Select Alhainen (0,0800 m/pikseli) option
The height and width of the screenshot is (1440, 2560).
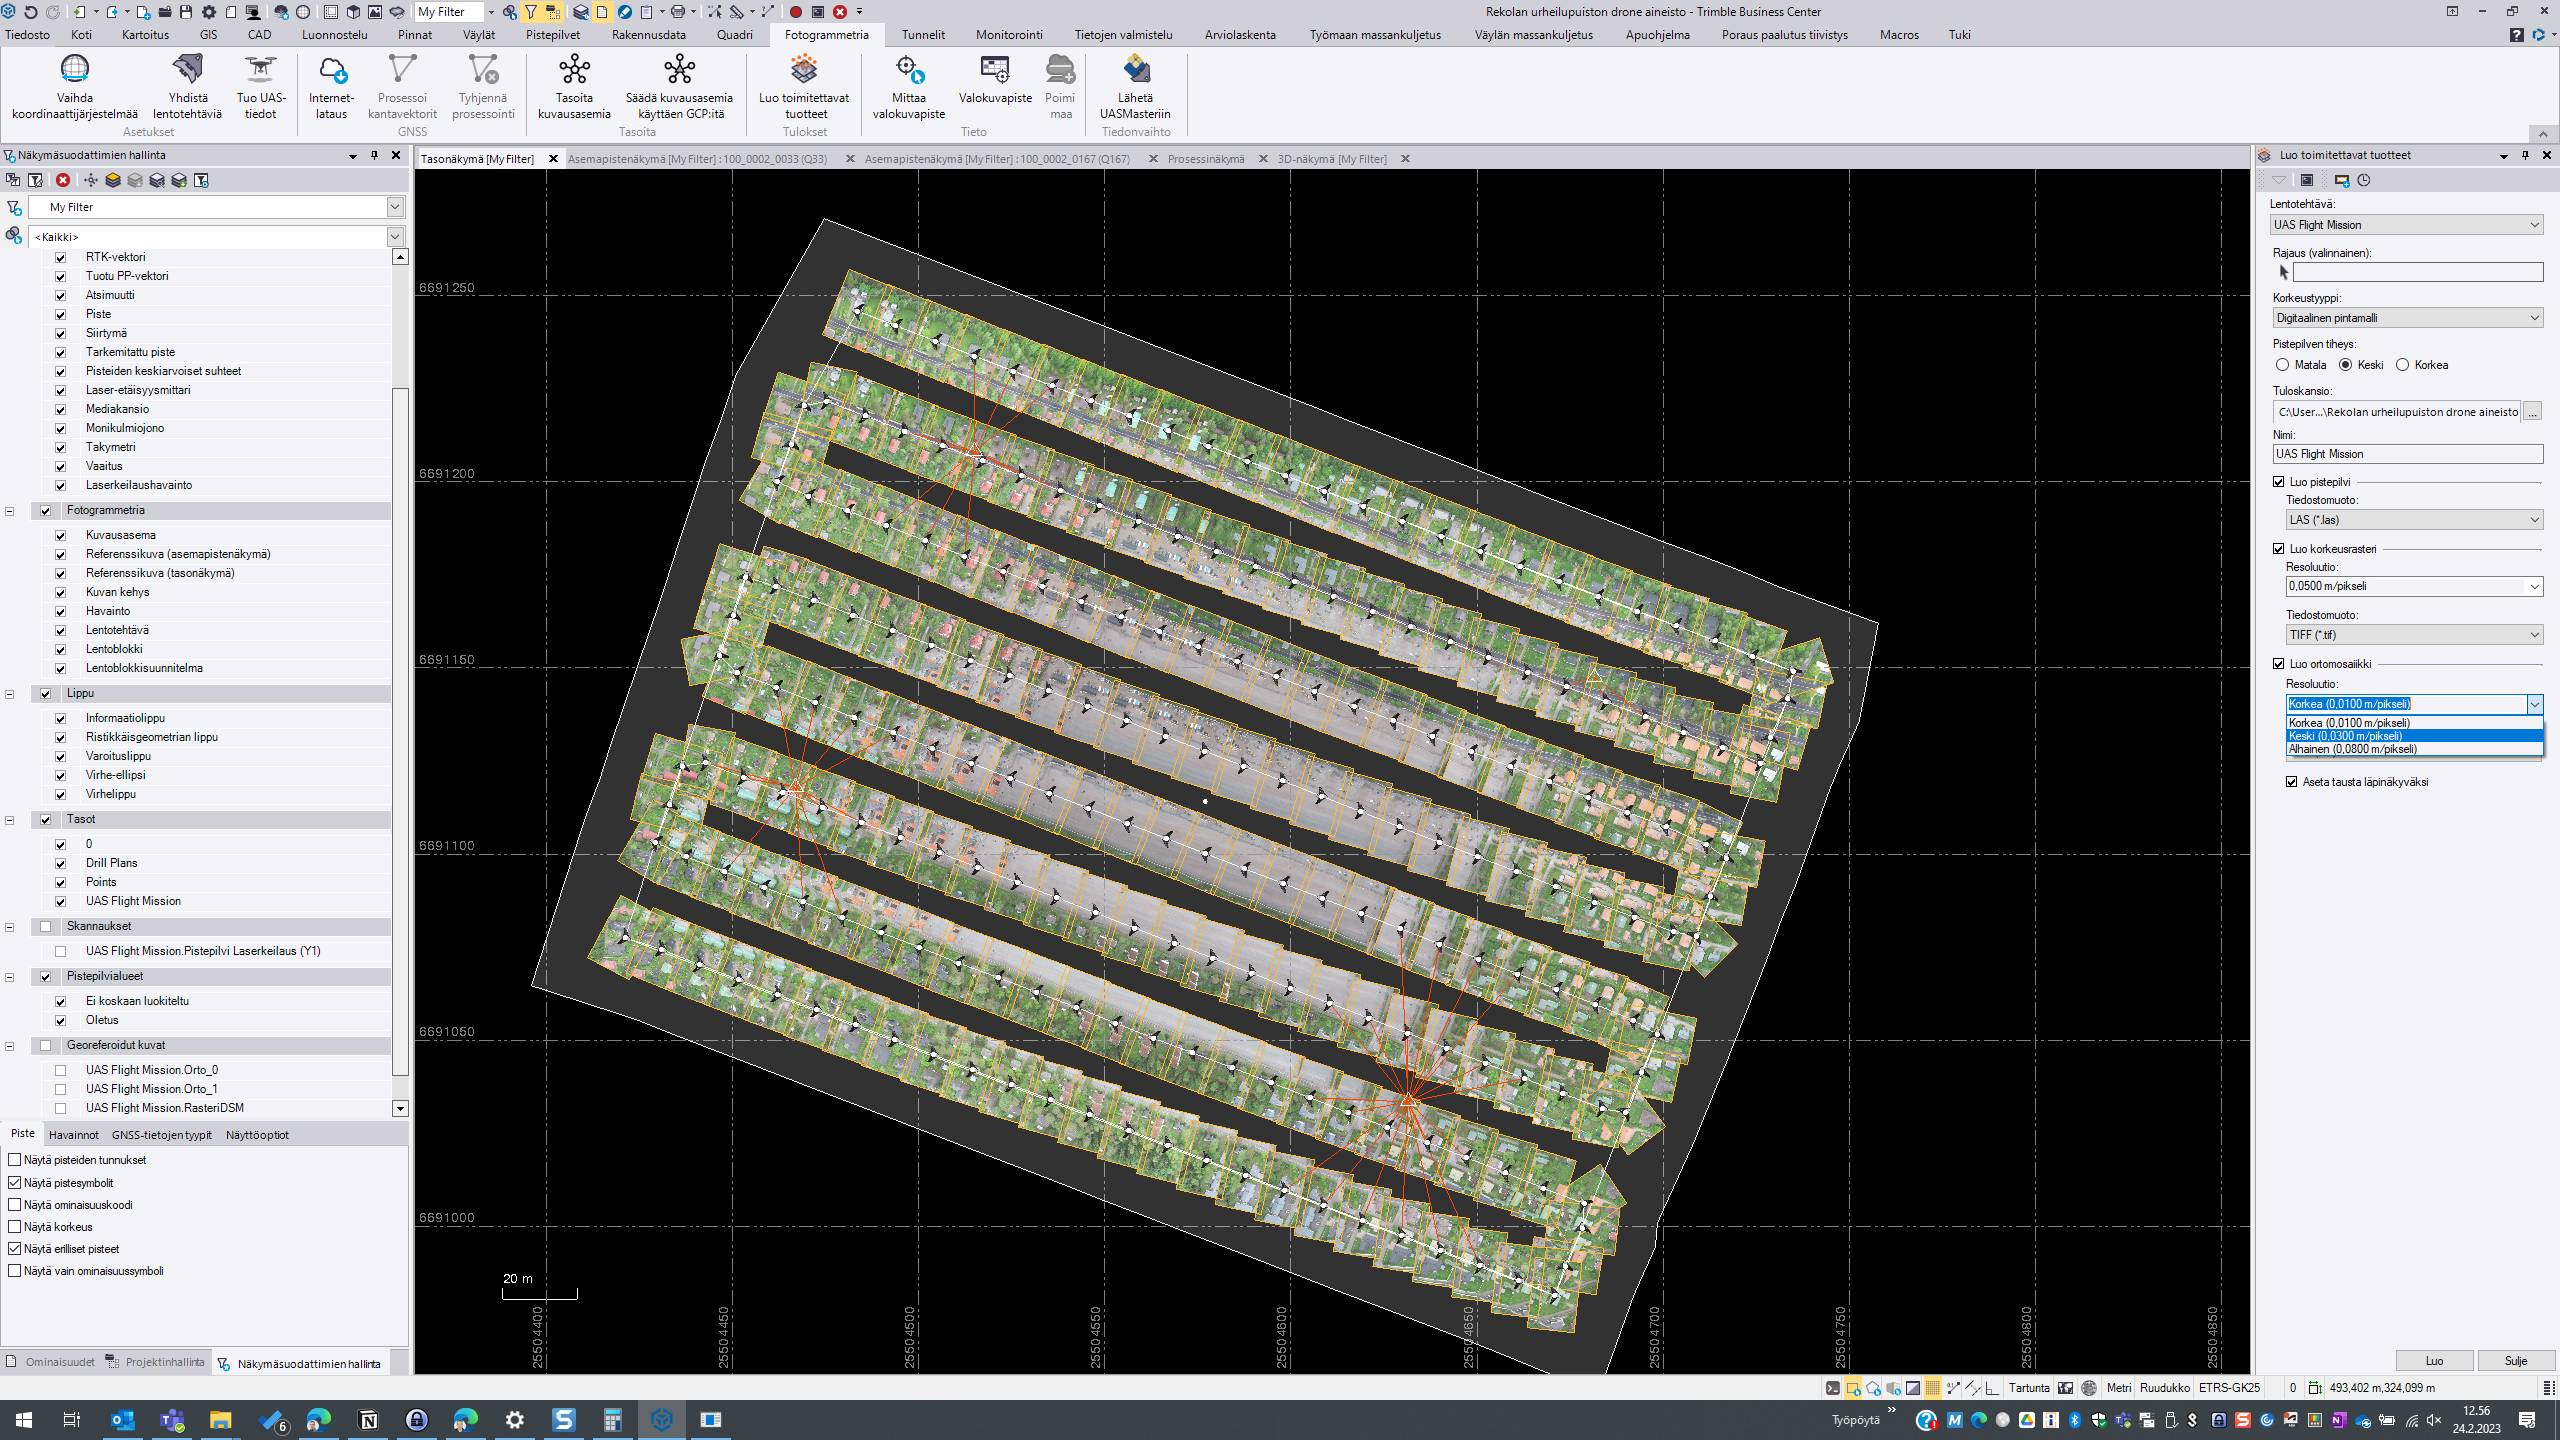tap(2414, 749)
